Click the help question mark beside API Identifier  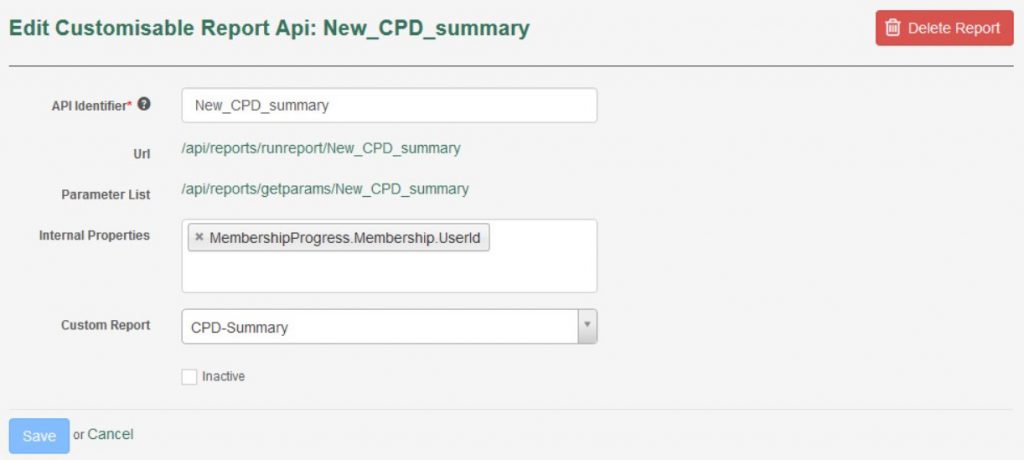pyautogui.click(x=144, y=104)
